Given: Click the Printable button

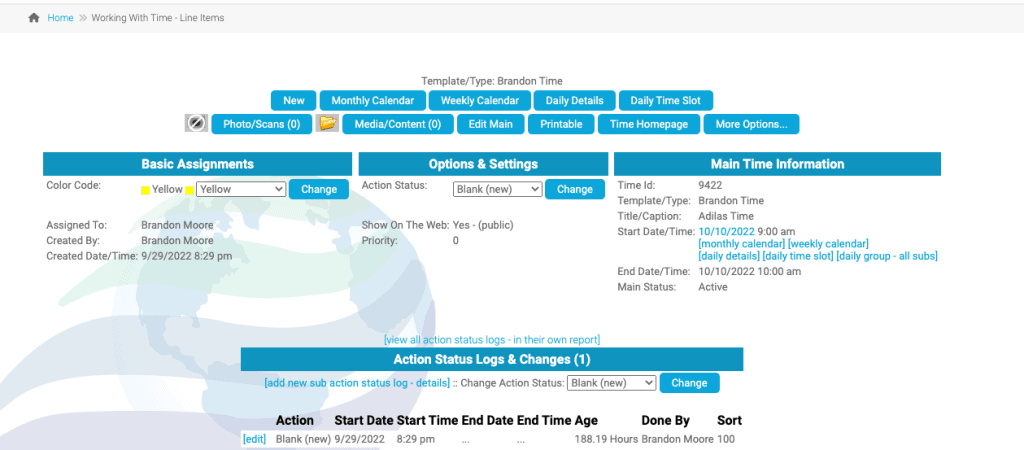Looking at the screenshot, I should [x=561, y=124].
